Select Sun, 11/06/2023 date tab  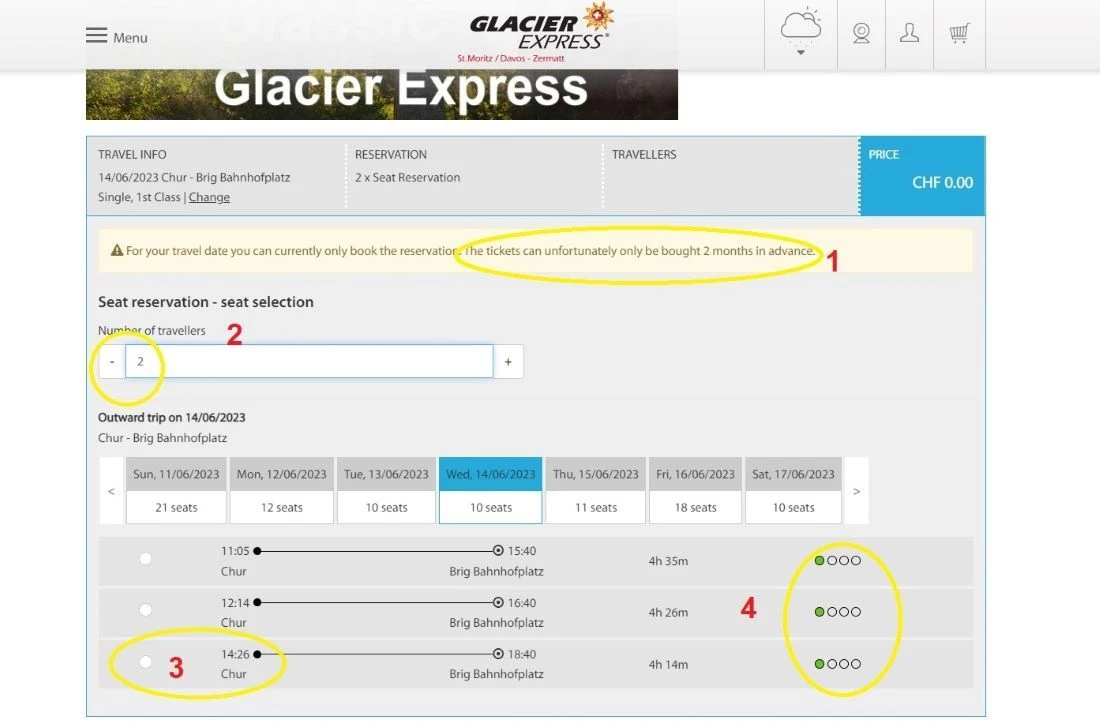pyautogui.click(x=176, y=490)
